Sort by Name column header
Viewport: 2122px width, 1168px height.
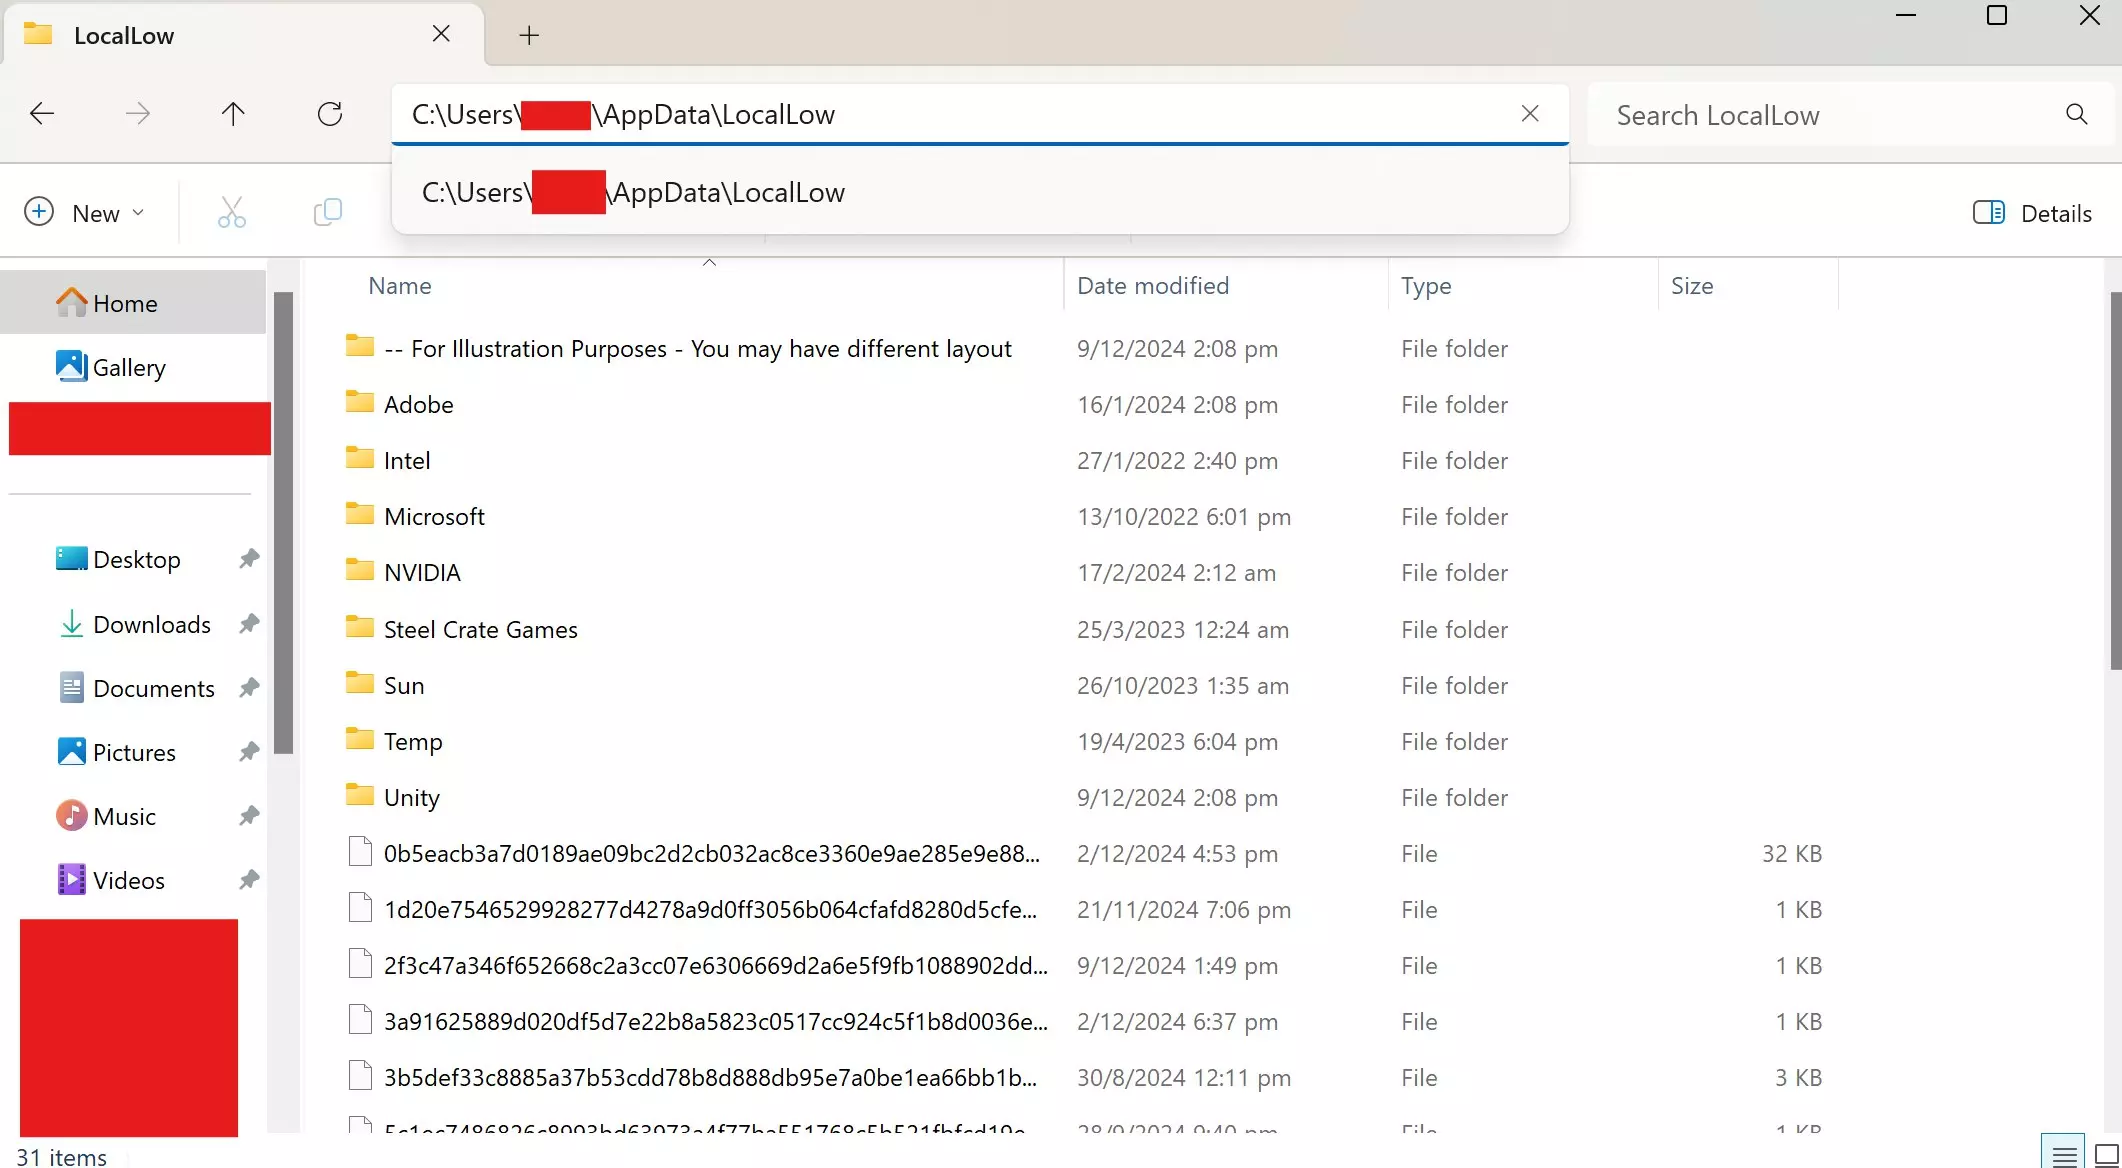[x=400, y=286]
